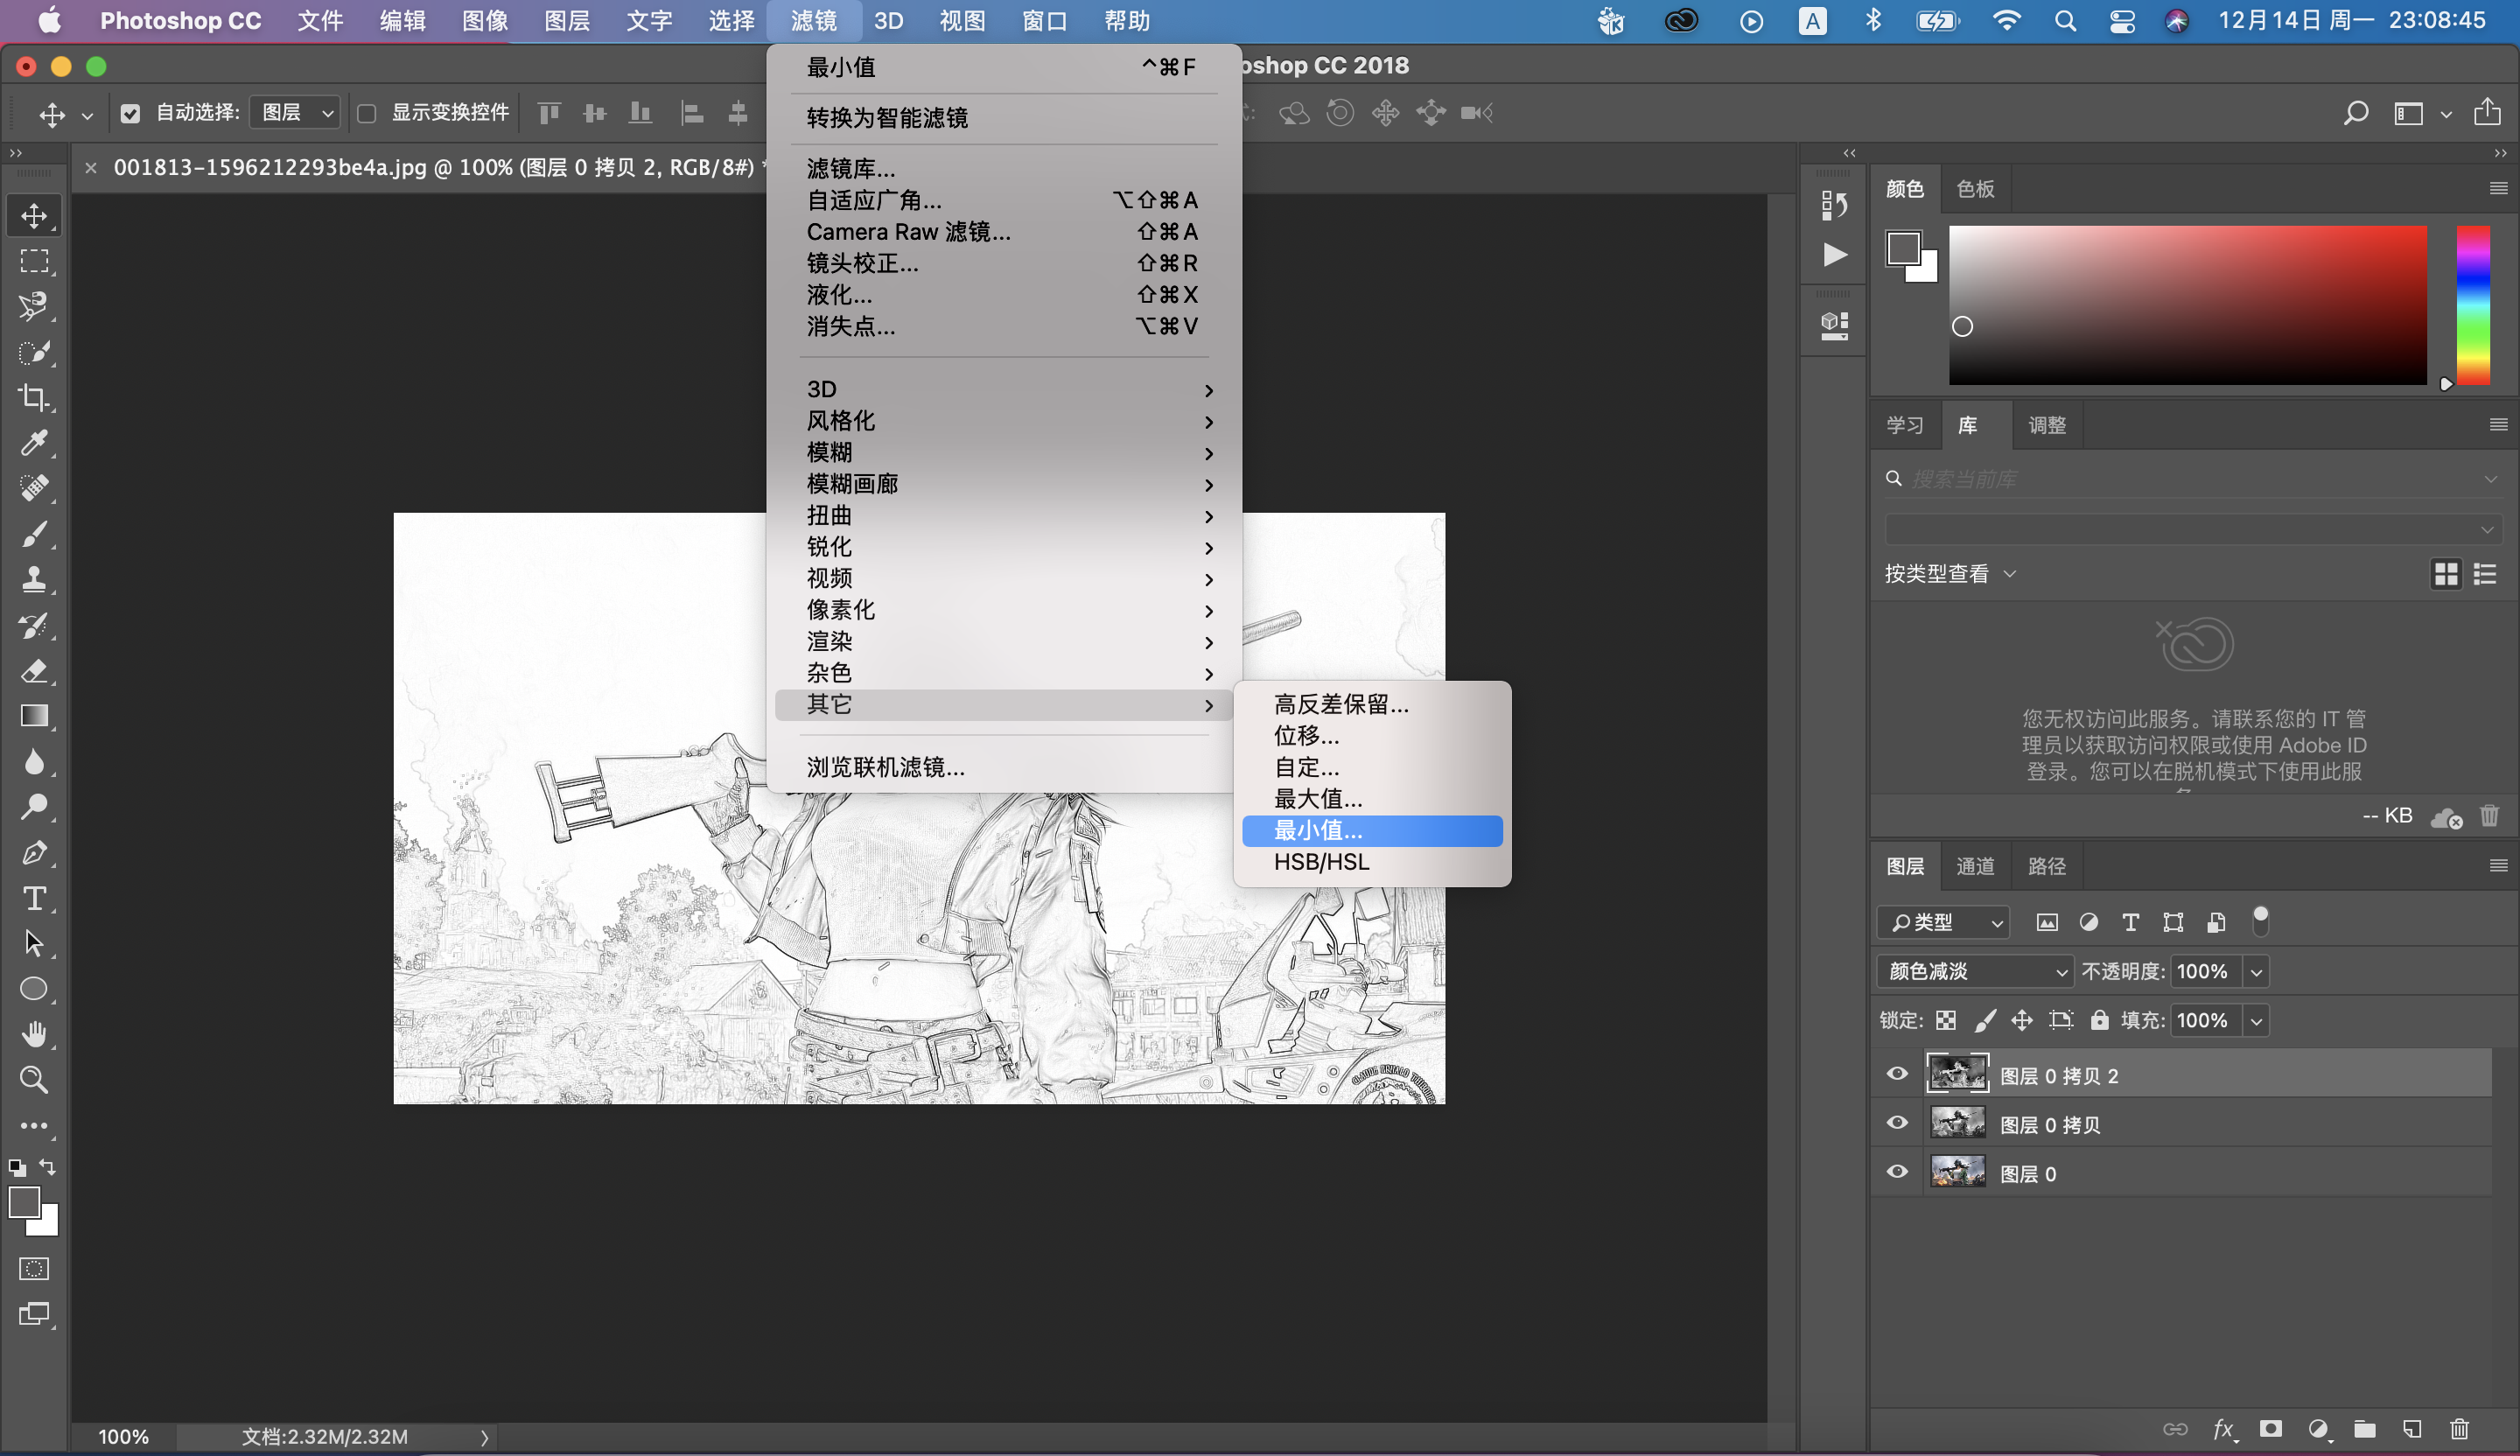This screenshot has width=2520, height=1456.
Task: Toggle lock all padlock icon
Action: coord(2100,1021)
